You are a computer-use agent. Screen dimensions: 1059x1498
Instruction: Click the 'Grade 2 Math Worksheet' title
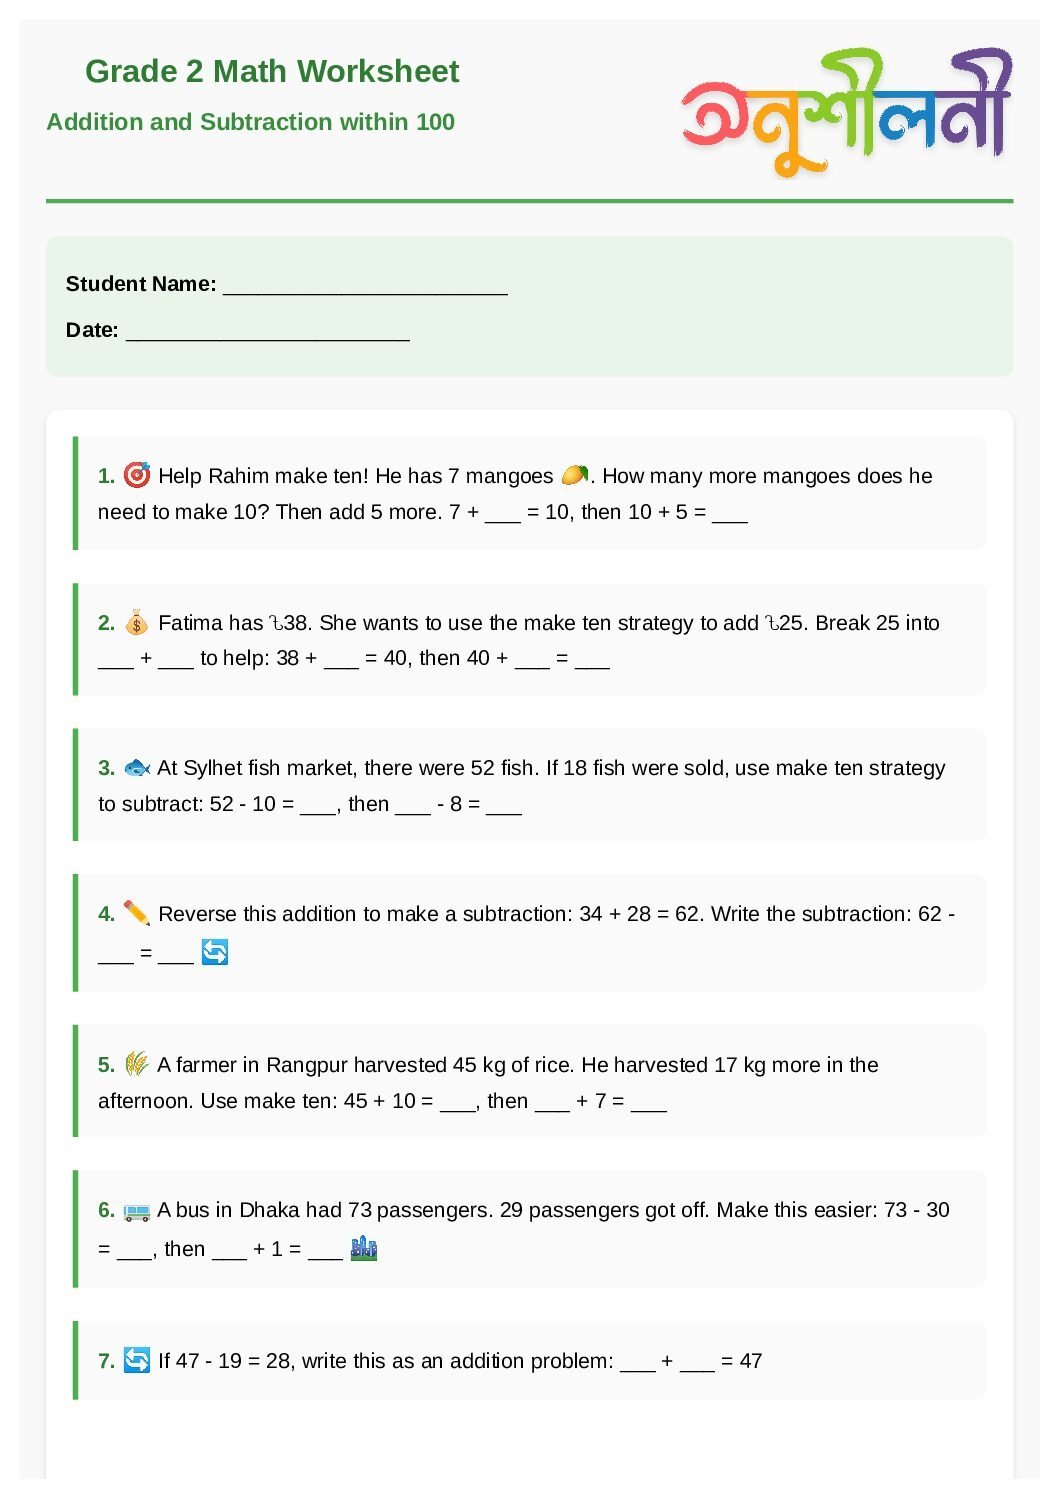[x=272, y=71]
